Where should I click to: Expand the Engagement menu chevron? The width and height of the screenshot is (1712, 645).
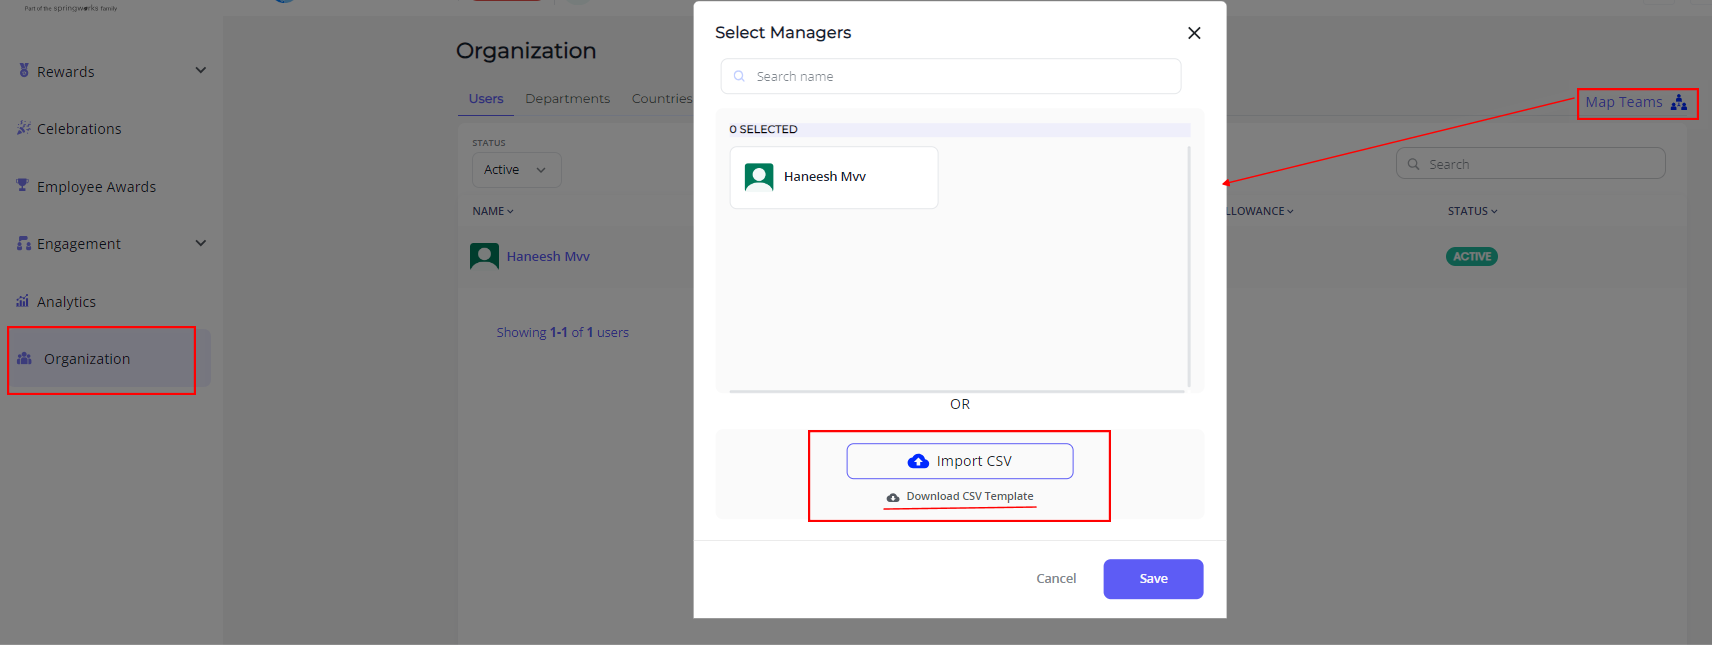click(201, 243)
